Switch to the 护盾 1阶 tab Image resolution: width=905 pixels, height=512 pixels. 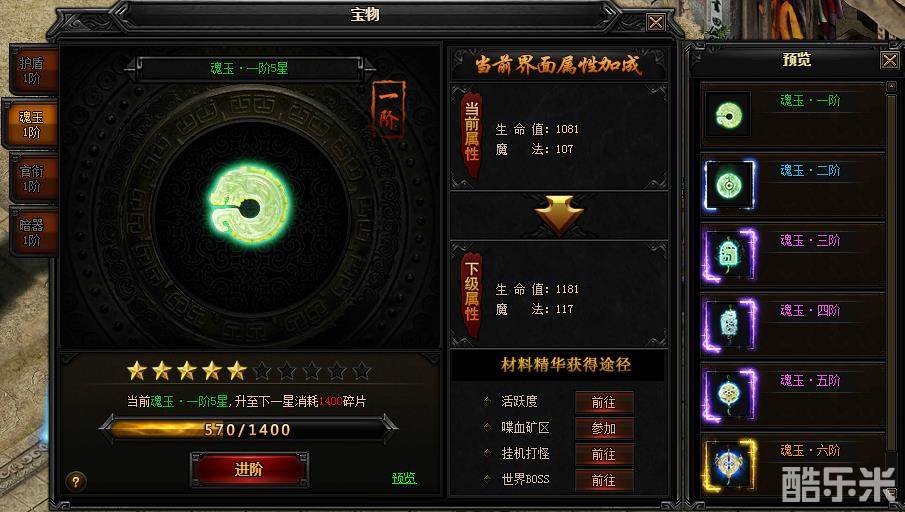[32, 71]
